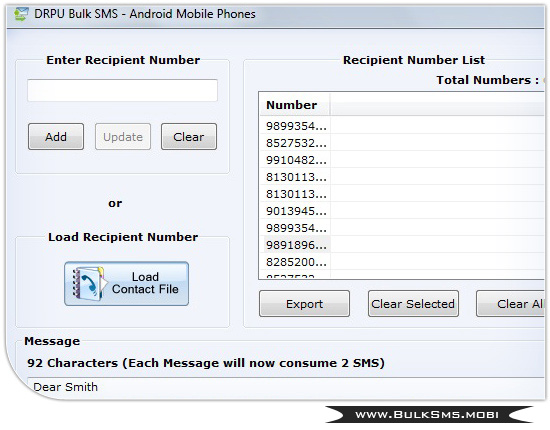
Task: Click the Clear Selected button
Action: [x=413, y=303]
